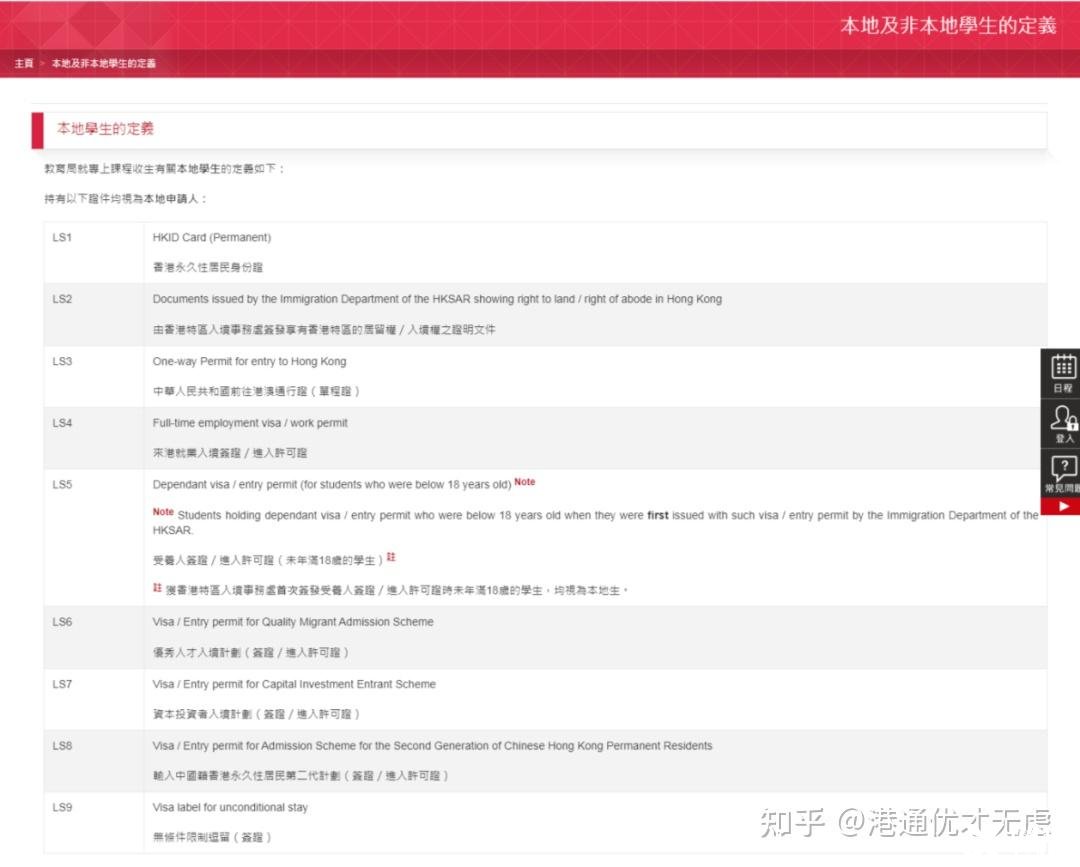Select the LS2 row code cell

pyautogui.click(x=94, y=314)
